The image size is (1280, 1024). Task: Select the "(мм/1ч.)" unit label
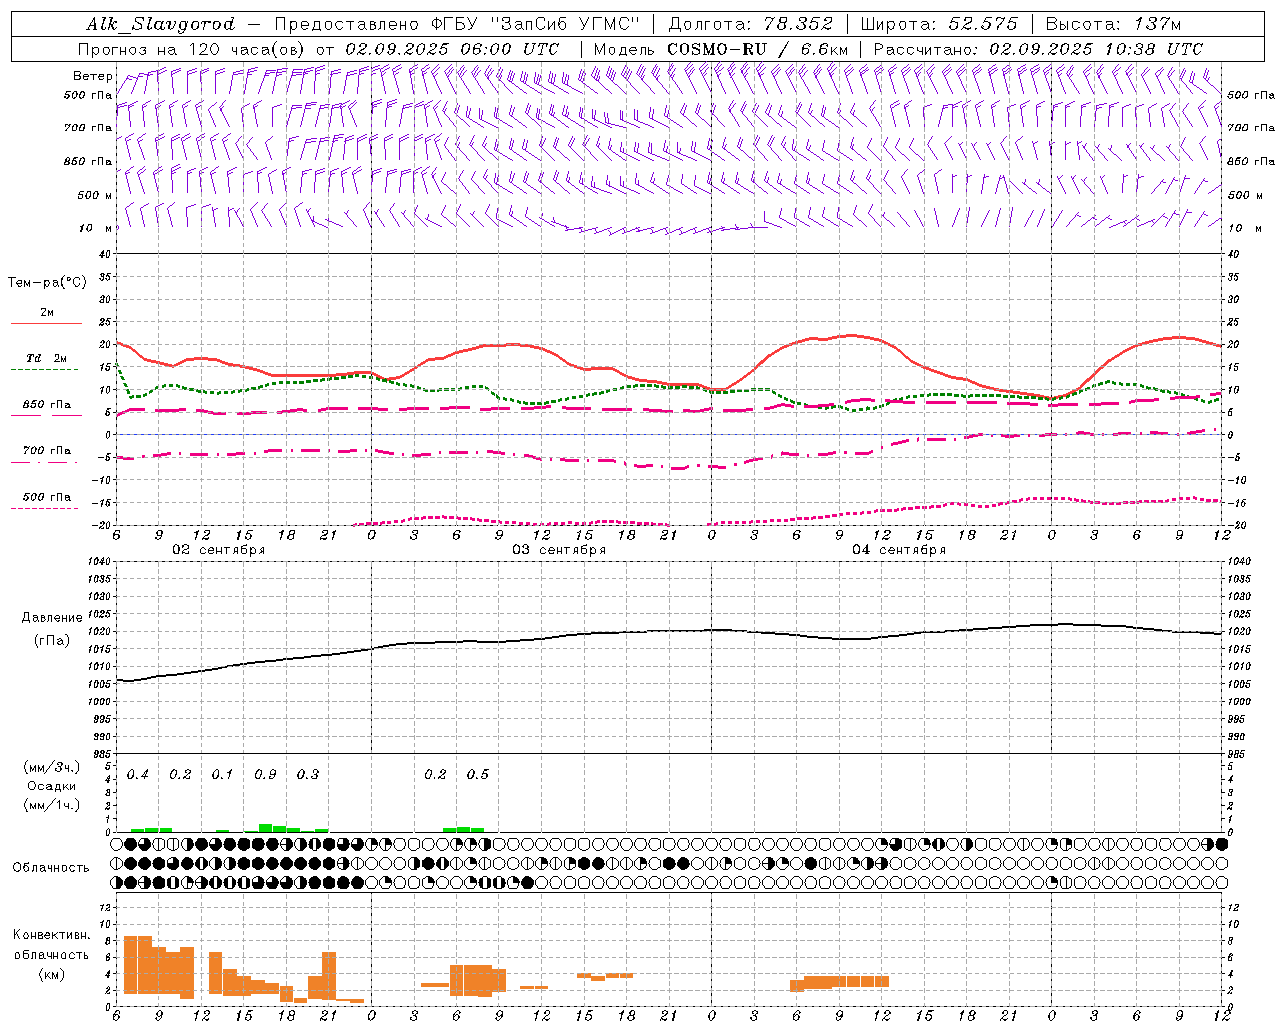(52, 805)
